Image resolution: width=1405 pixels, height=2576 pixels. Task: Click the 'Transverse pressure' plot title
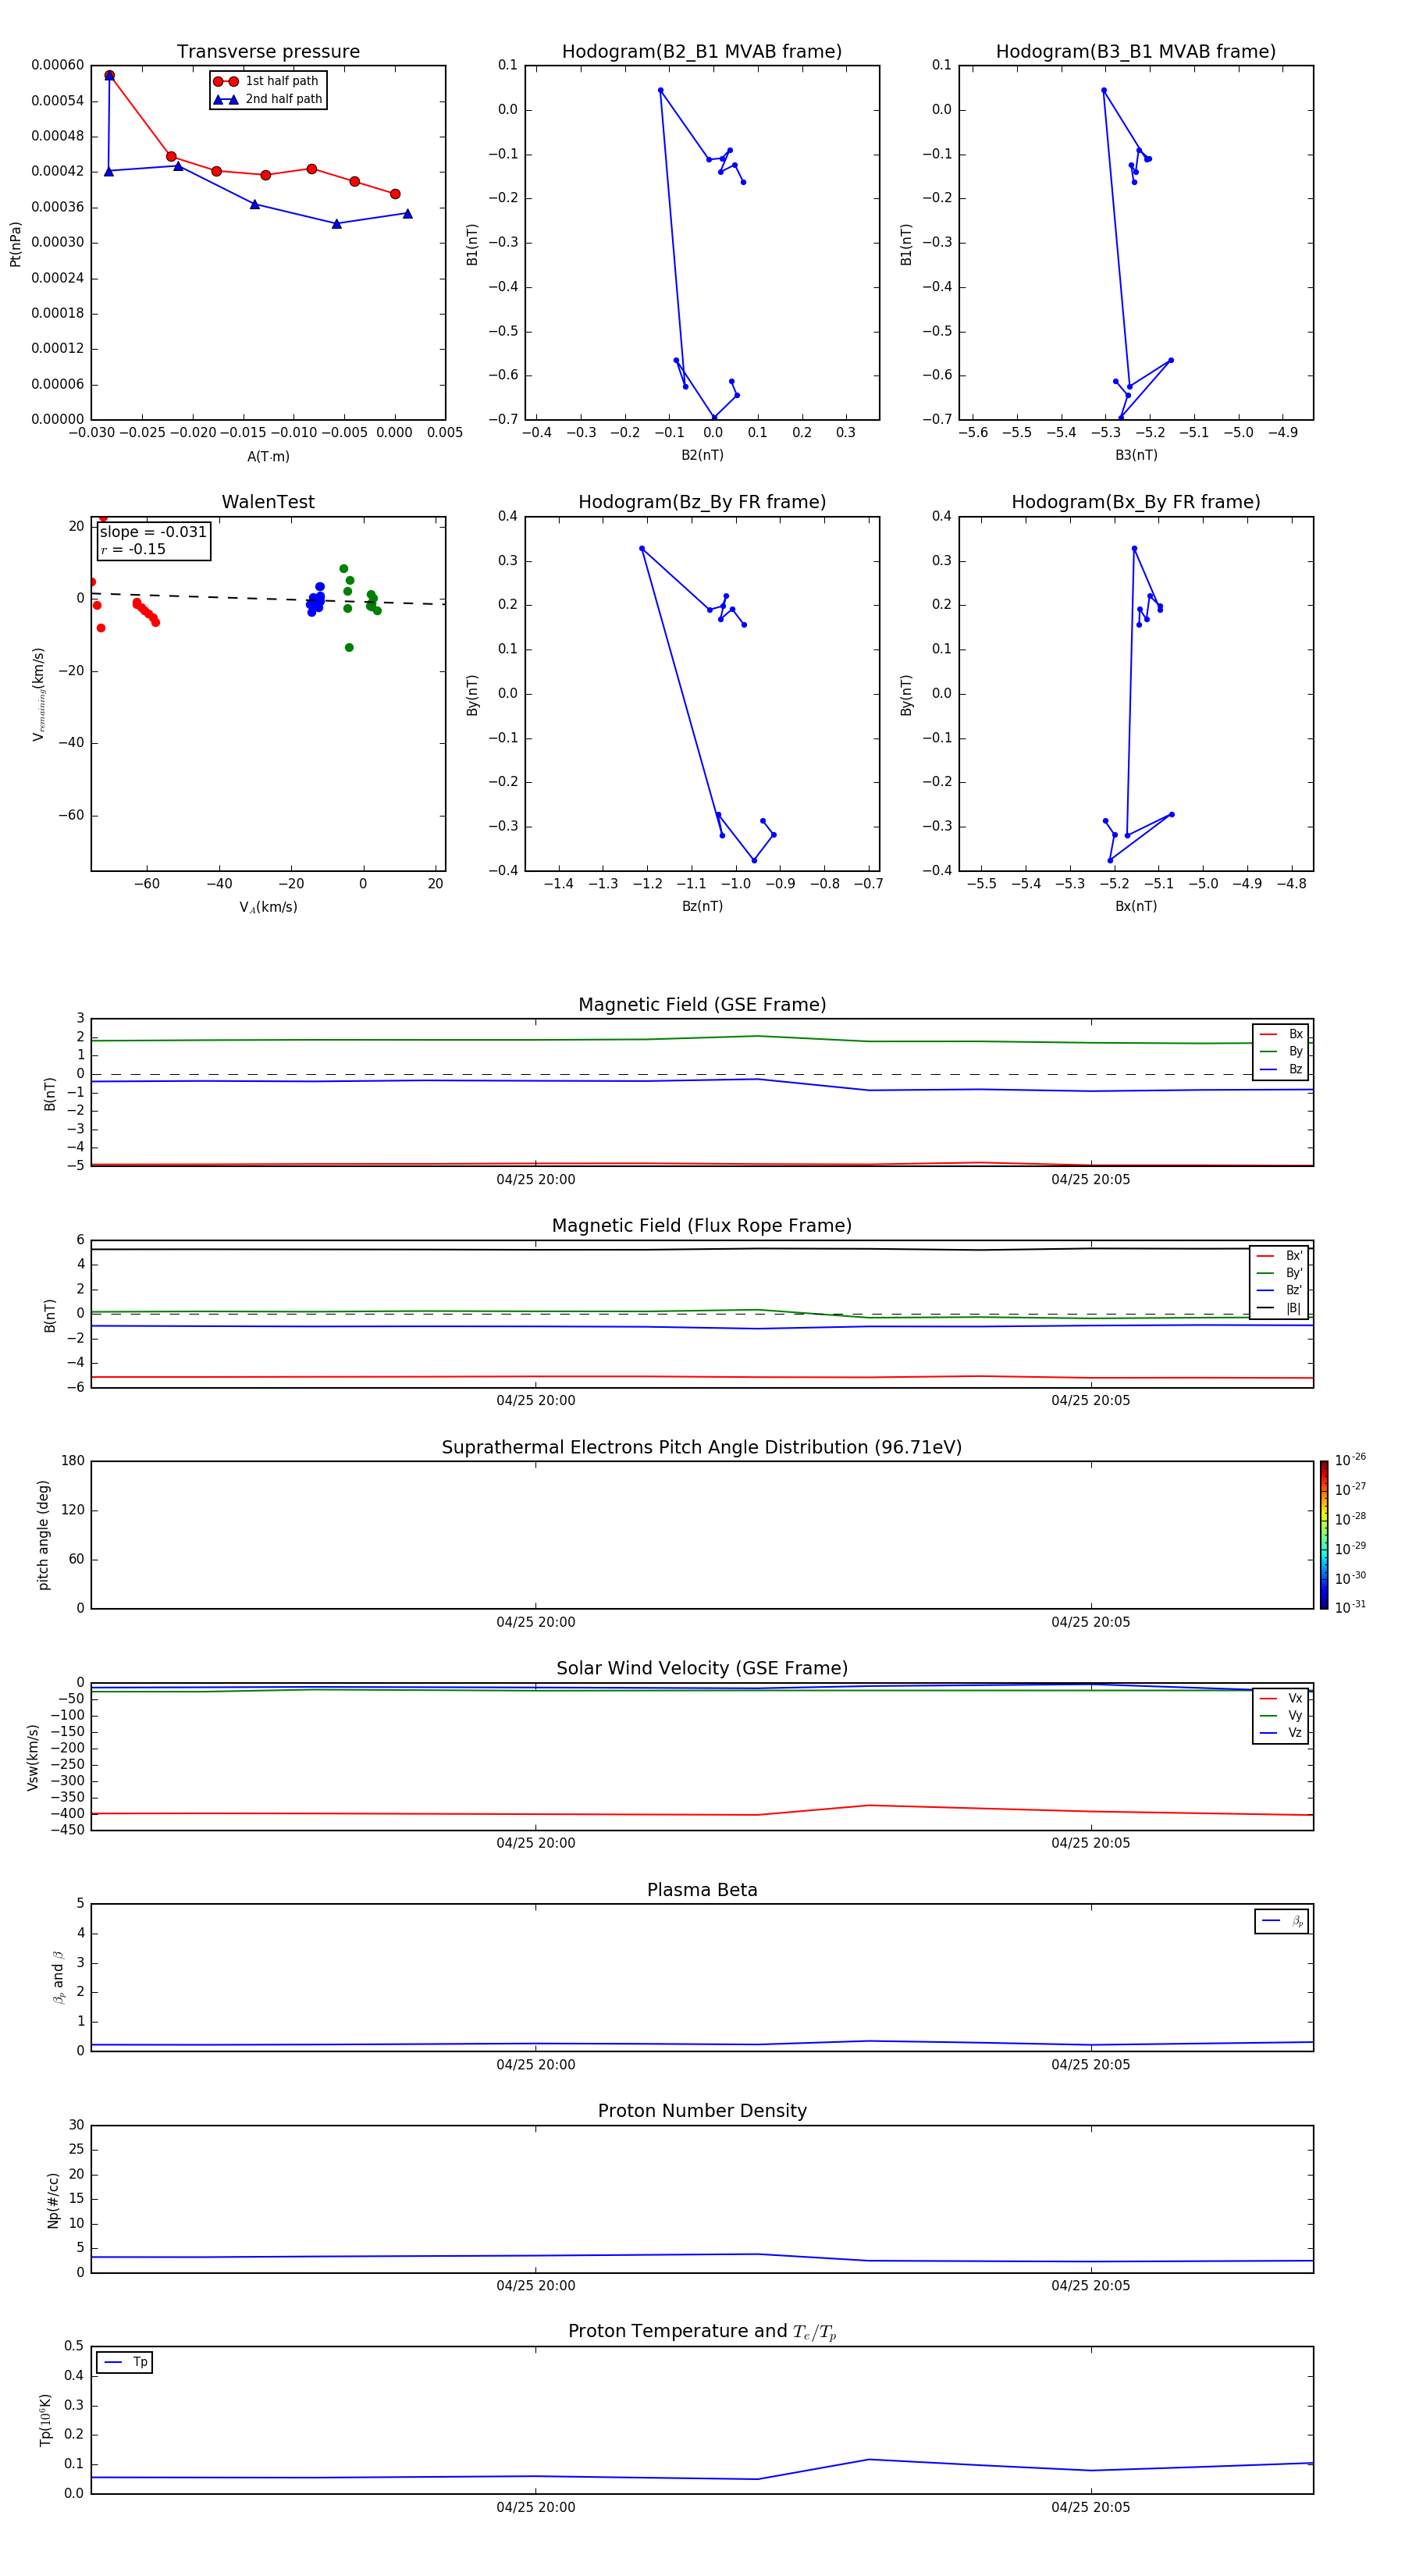tap(268, 51)
